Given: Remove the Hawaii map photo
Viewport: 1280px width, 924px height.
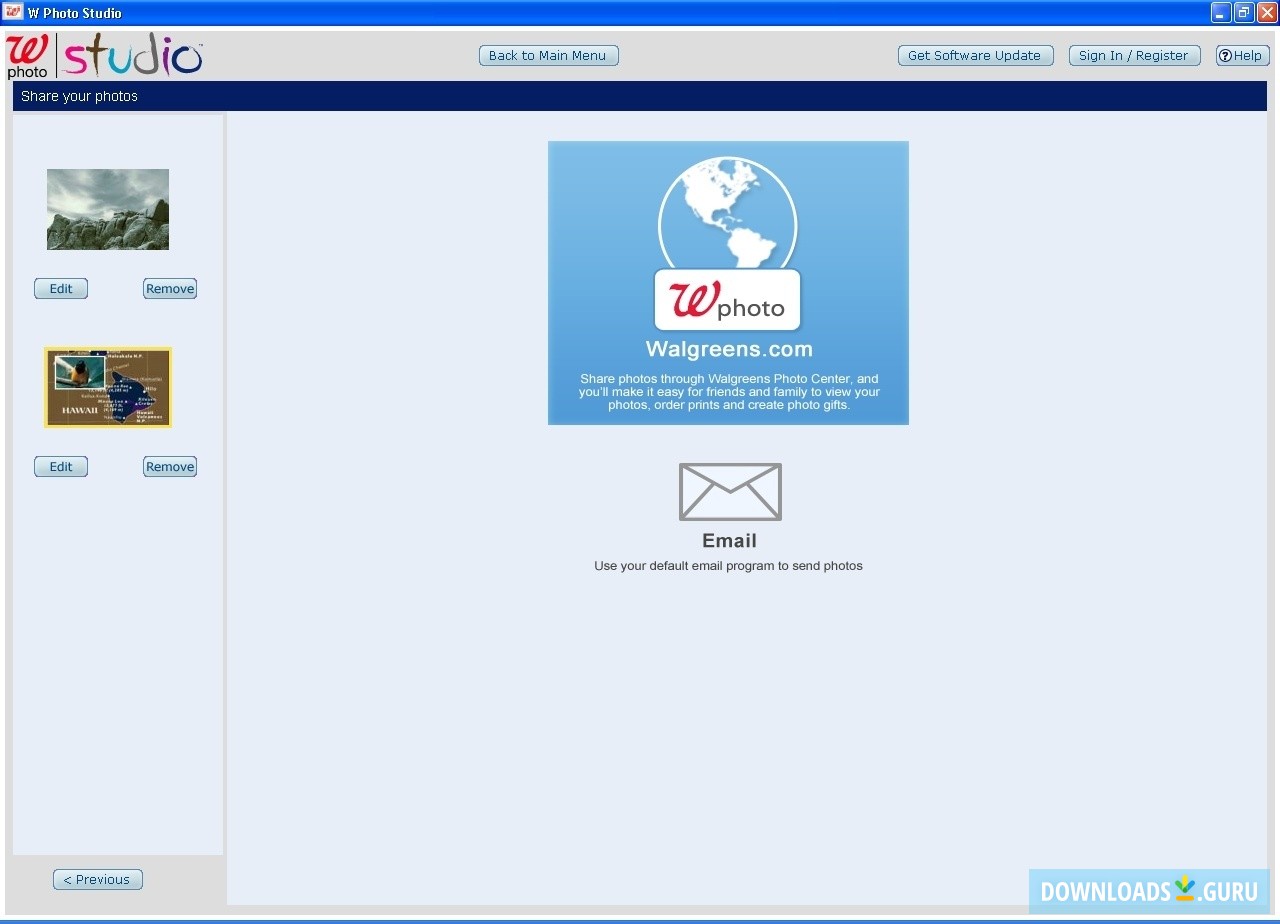Looking at the screenshot, I should 170,467.
